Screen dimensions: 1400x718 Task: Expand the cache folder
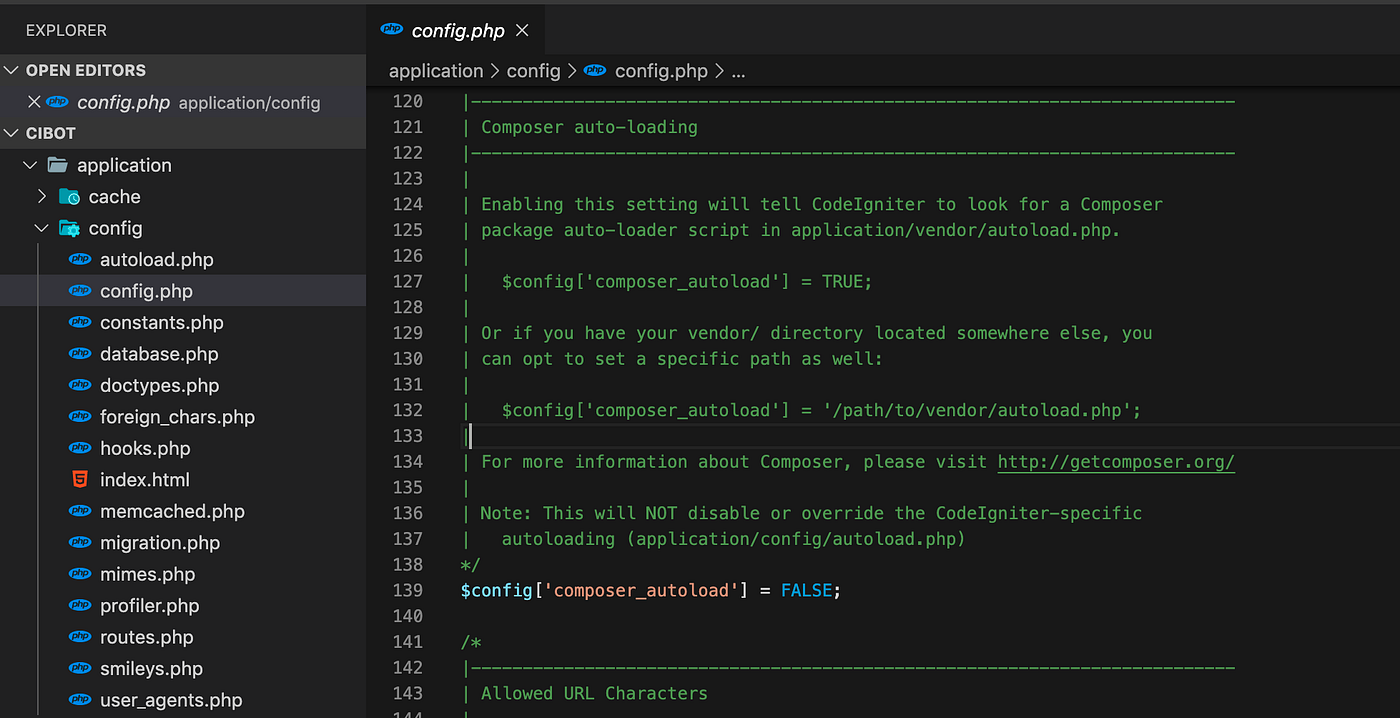pyautogui.click(x=41, y=196)
